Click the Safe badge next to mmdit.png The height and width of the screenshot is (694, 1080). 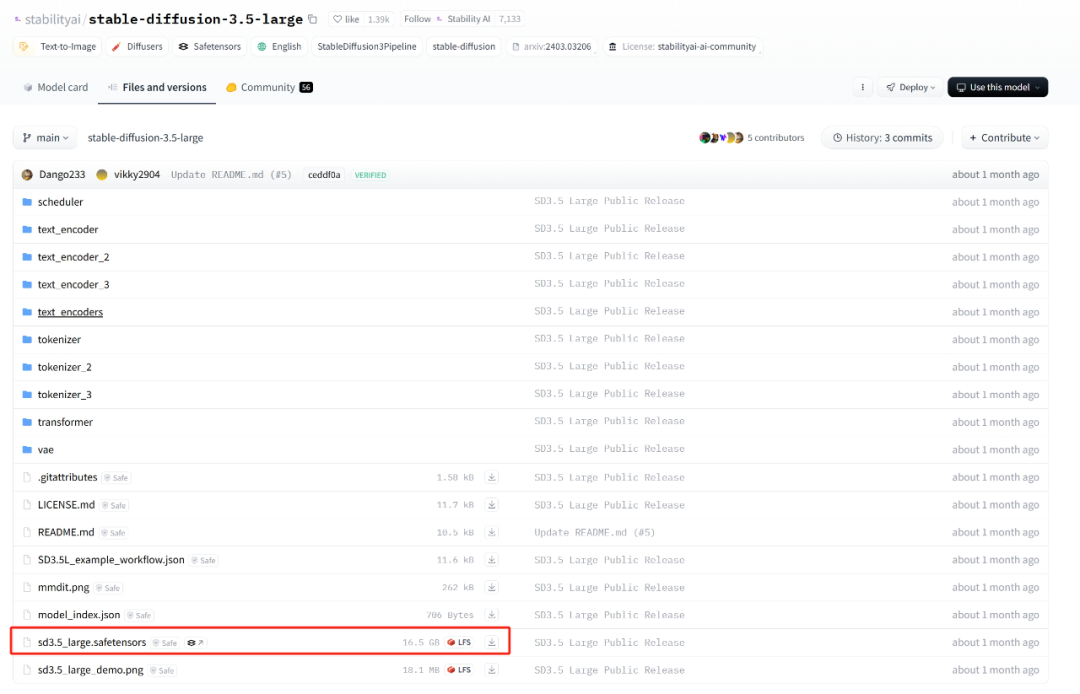[109, 589]
